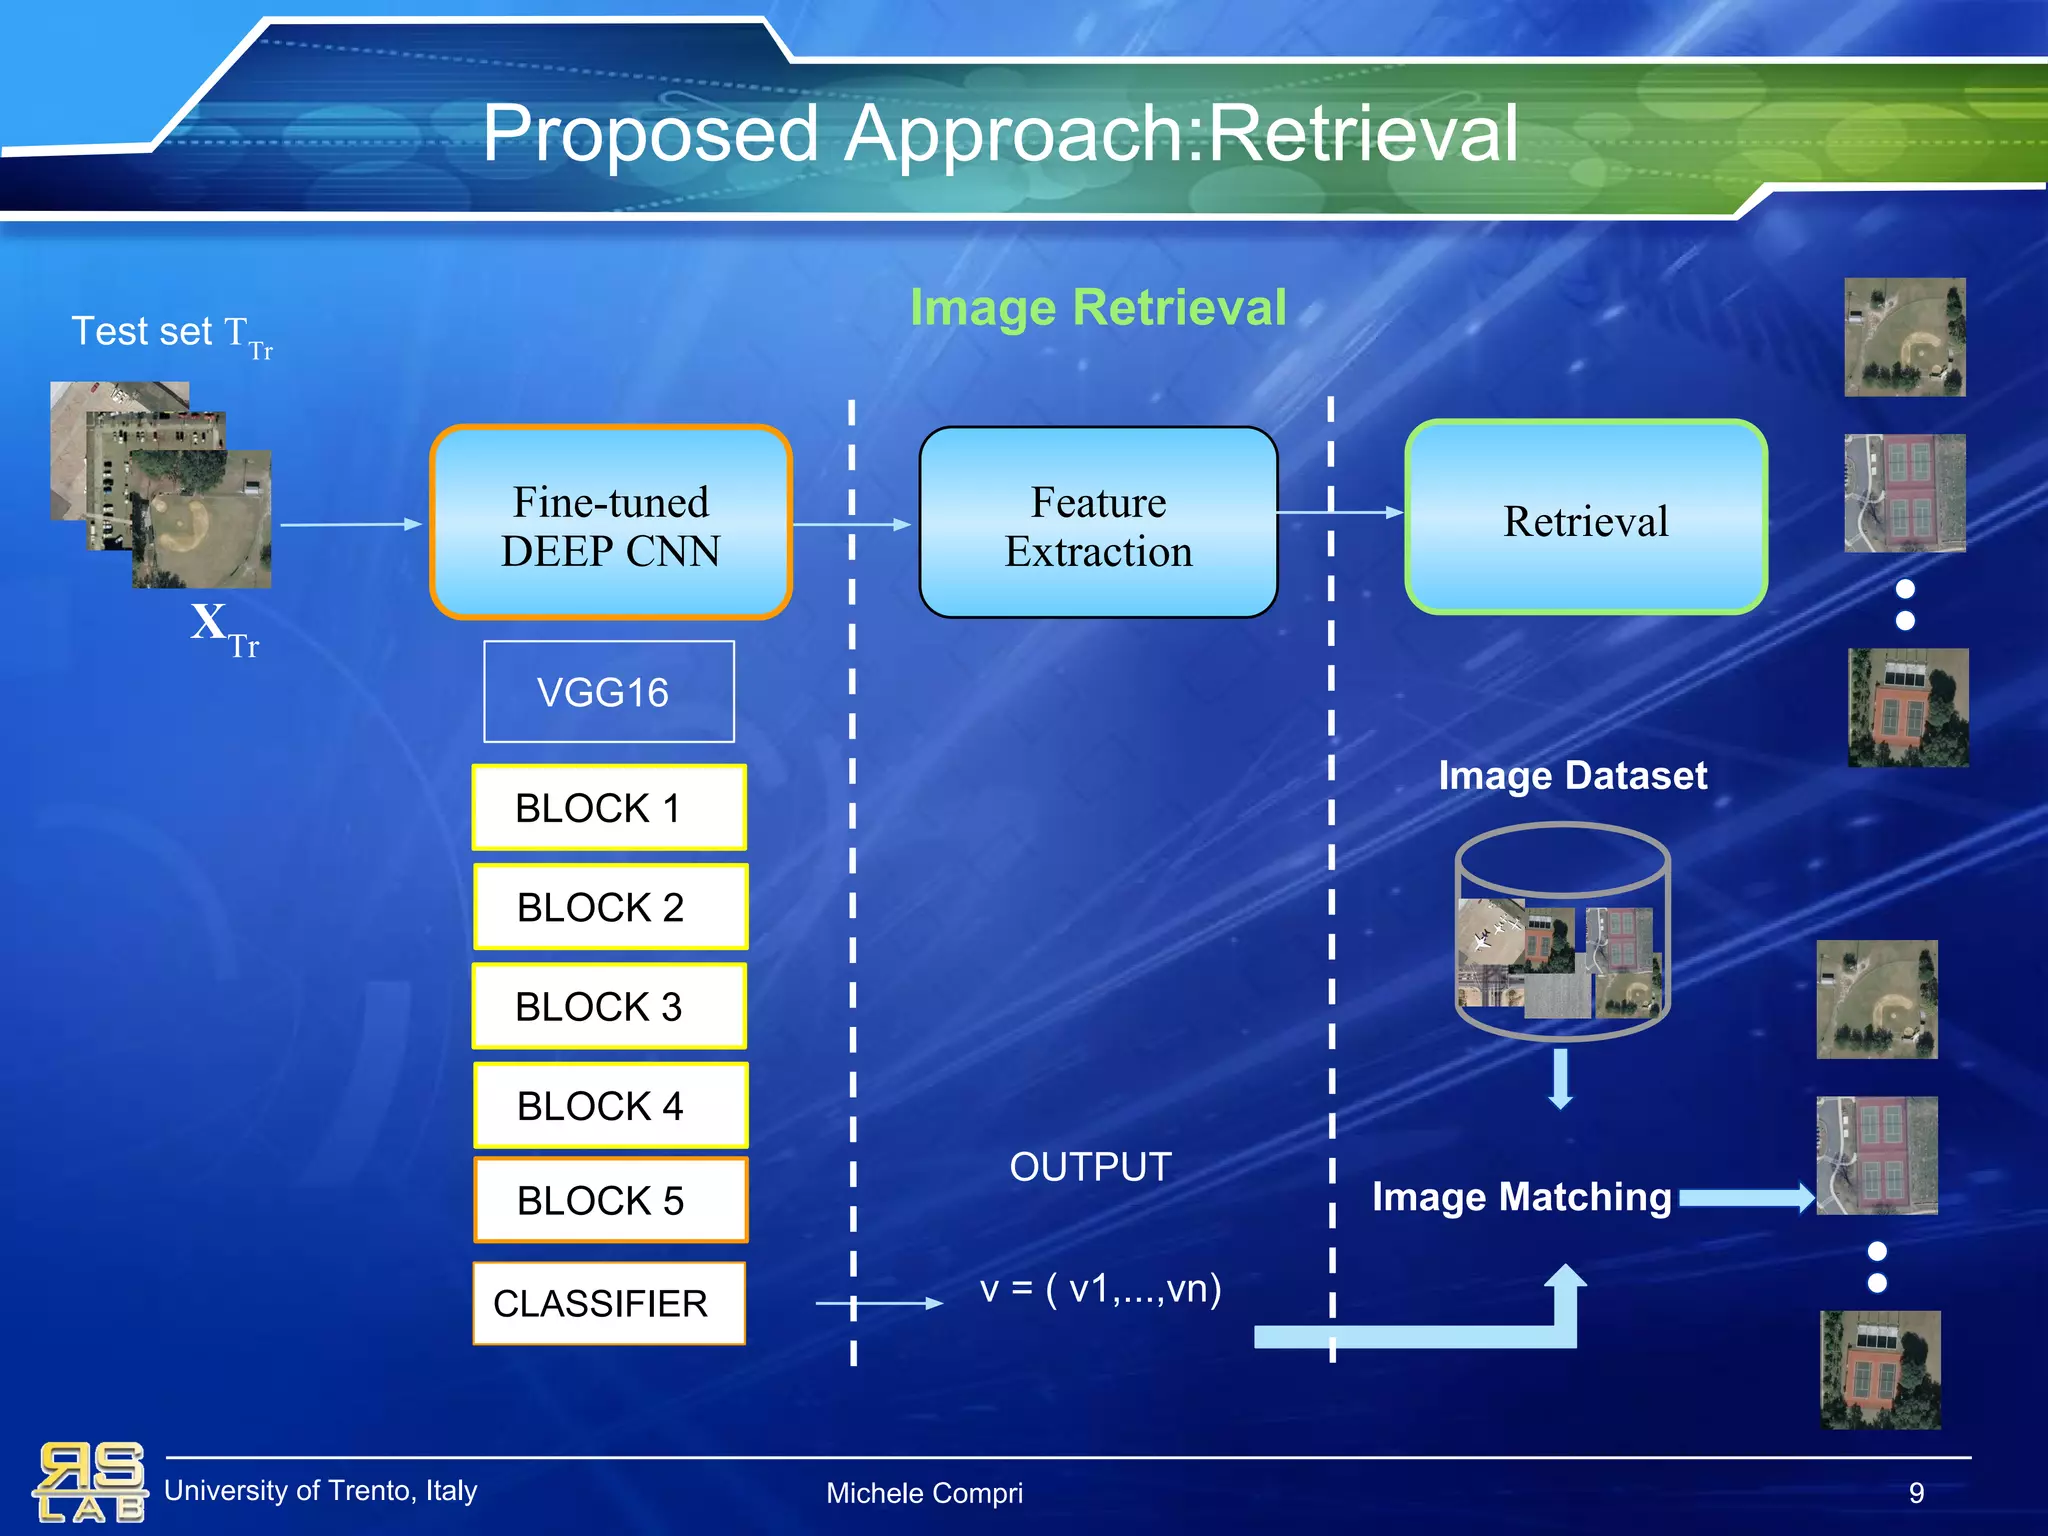Click the top-right baseball field thumbnail
Viewport: 2048px width, 1536px height.
pyautogui.click(x=1904, y=337)
